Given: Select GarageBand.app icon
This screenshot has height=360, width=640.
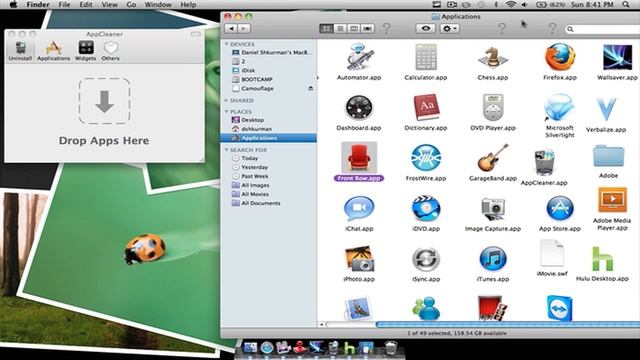Looking at the screenshot, I should (493, 158).
